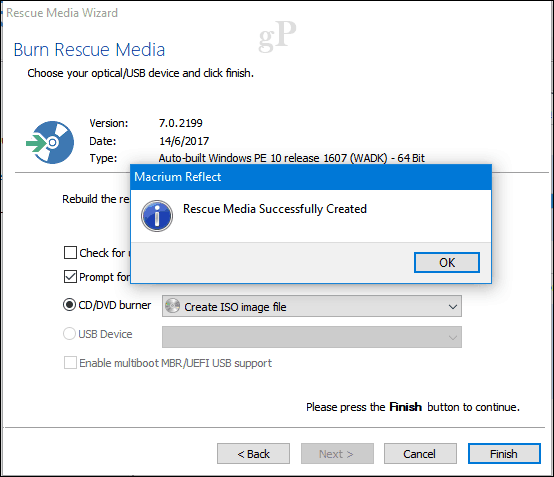
Task: Select the USB Device radio button
Action: tap(69, 334)
